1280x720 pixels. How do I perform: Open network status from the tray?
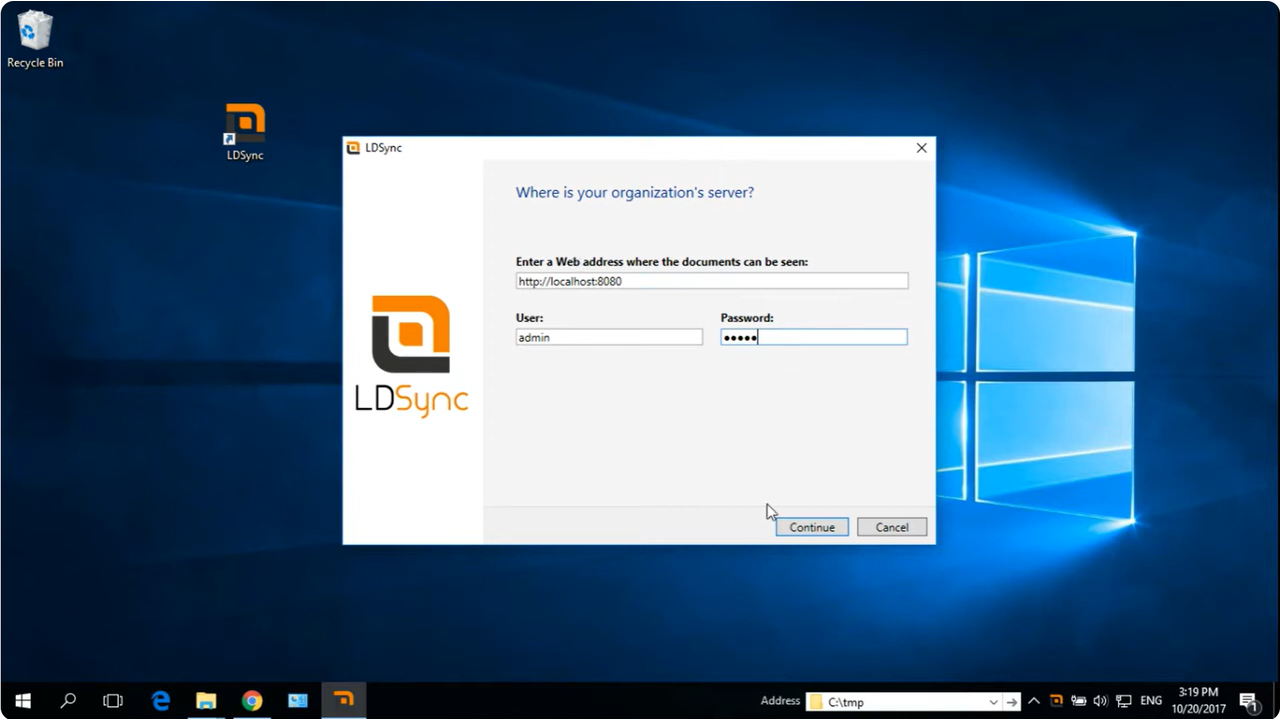[x=1124, y=701]
